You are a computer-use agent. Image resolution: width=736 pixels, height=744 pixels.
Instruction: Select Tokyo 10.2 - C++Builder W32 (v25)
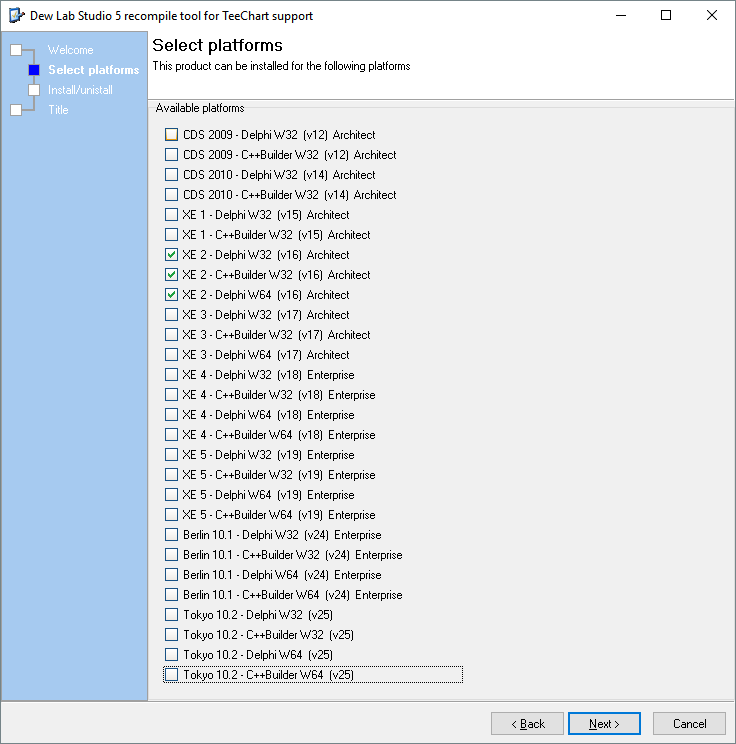171,635
